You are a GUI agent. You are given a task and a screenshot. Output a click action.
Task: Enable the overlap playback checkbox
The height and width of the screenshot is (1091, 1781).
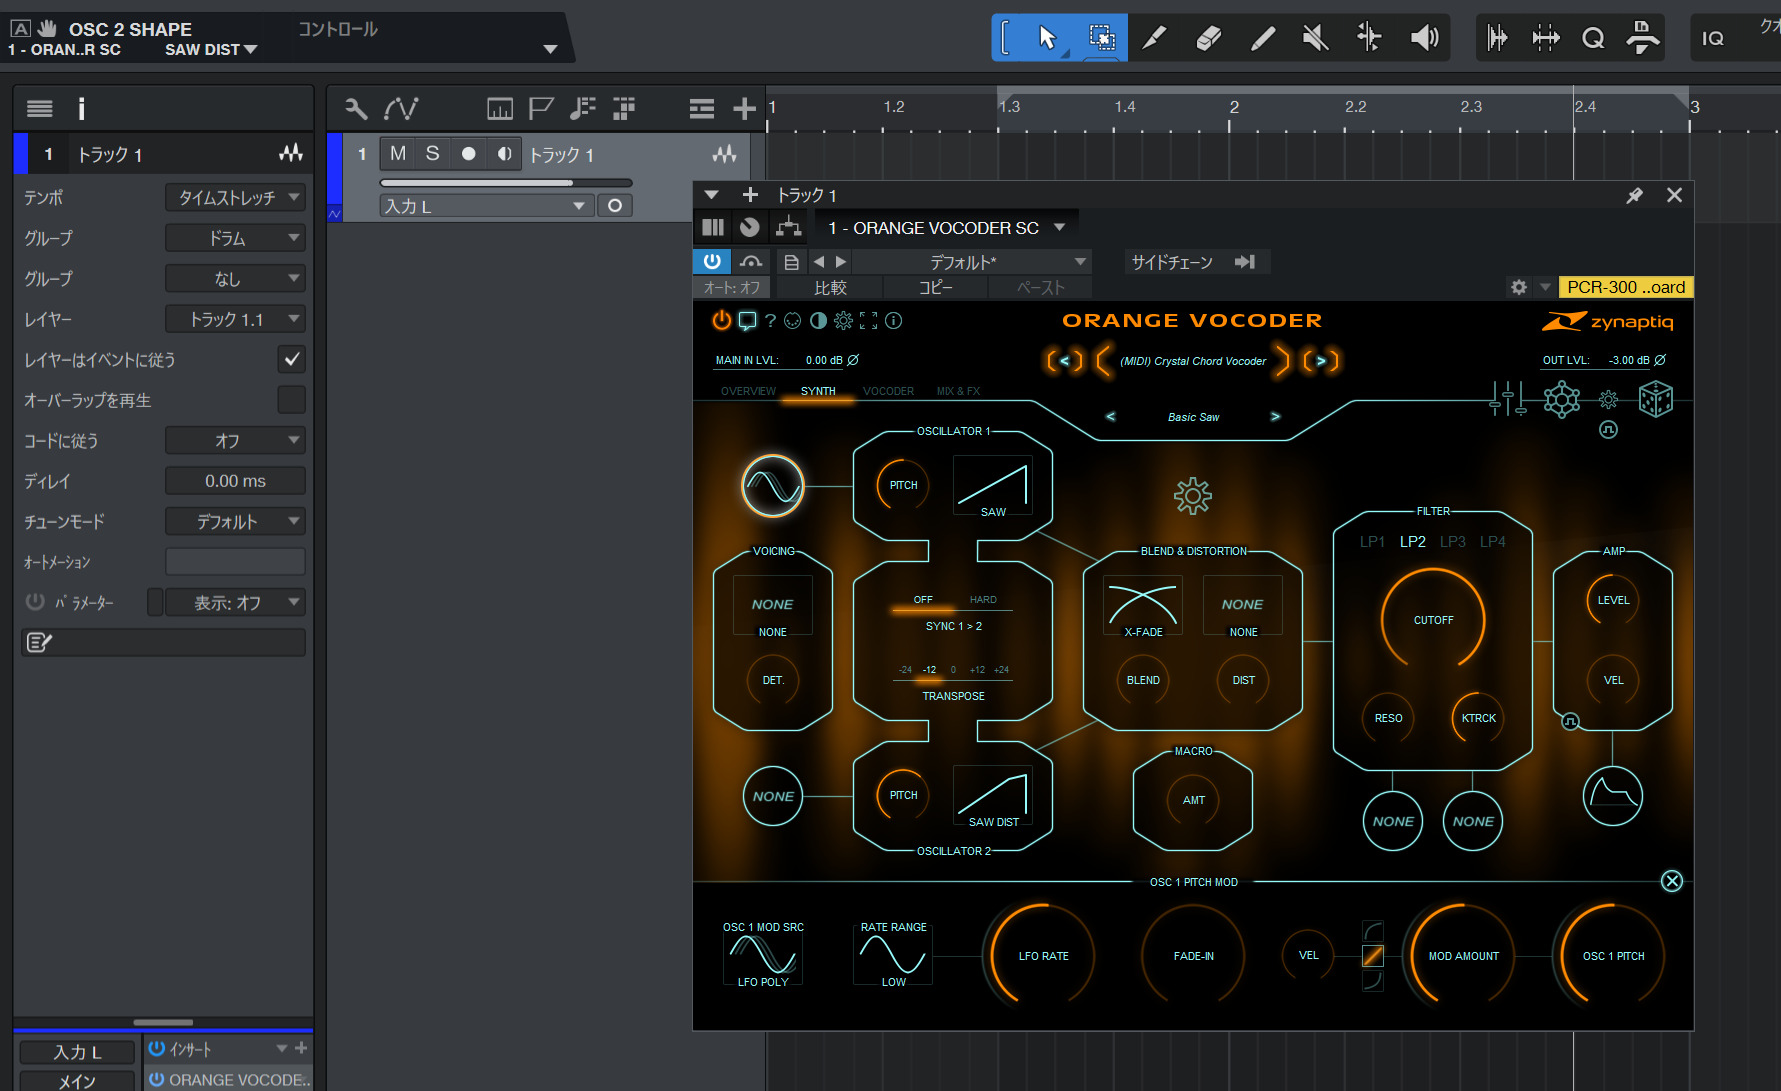pyautogui.click(x=291, y=400)
